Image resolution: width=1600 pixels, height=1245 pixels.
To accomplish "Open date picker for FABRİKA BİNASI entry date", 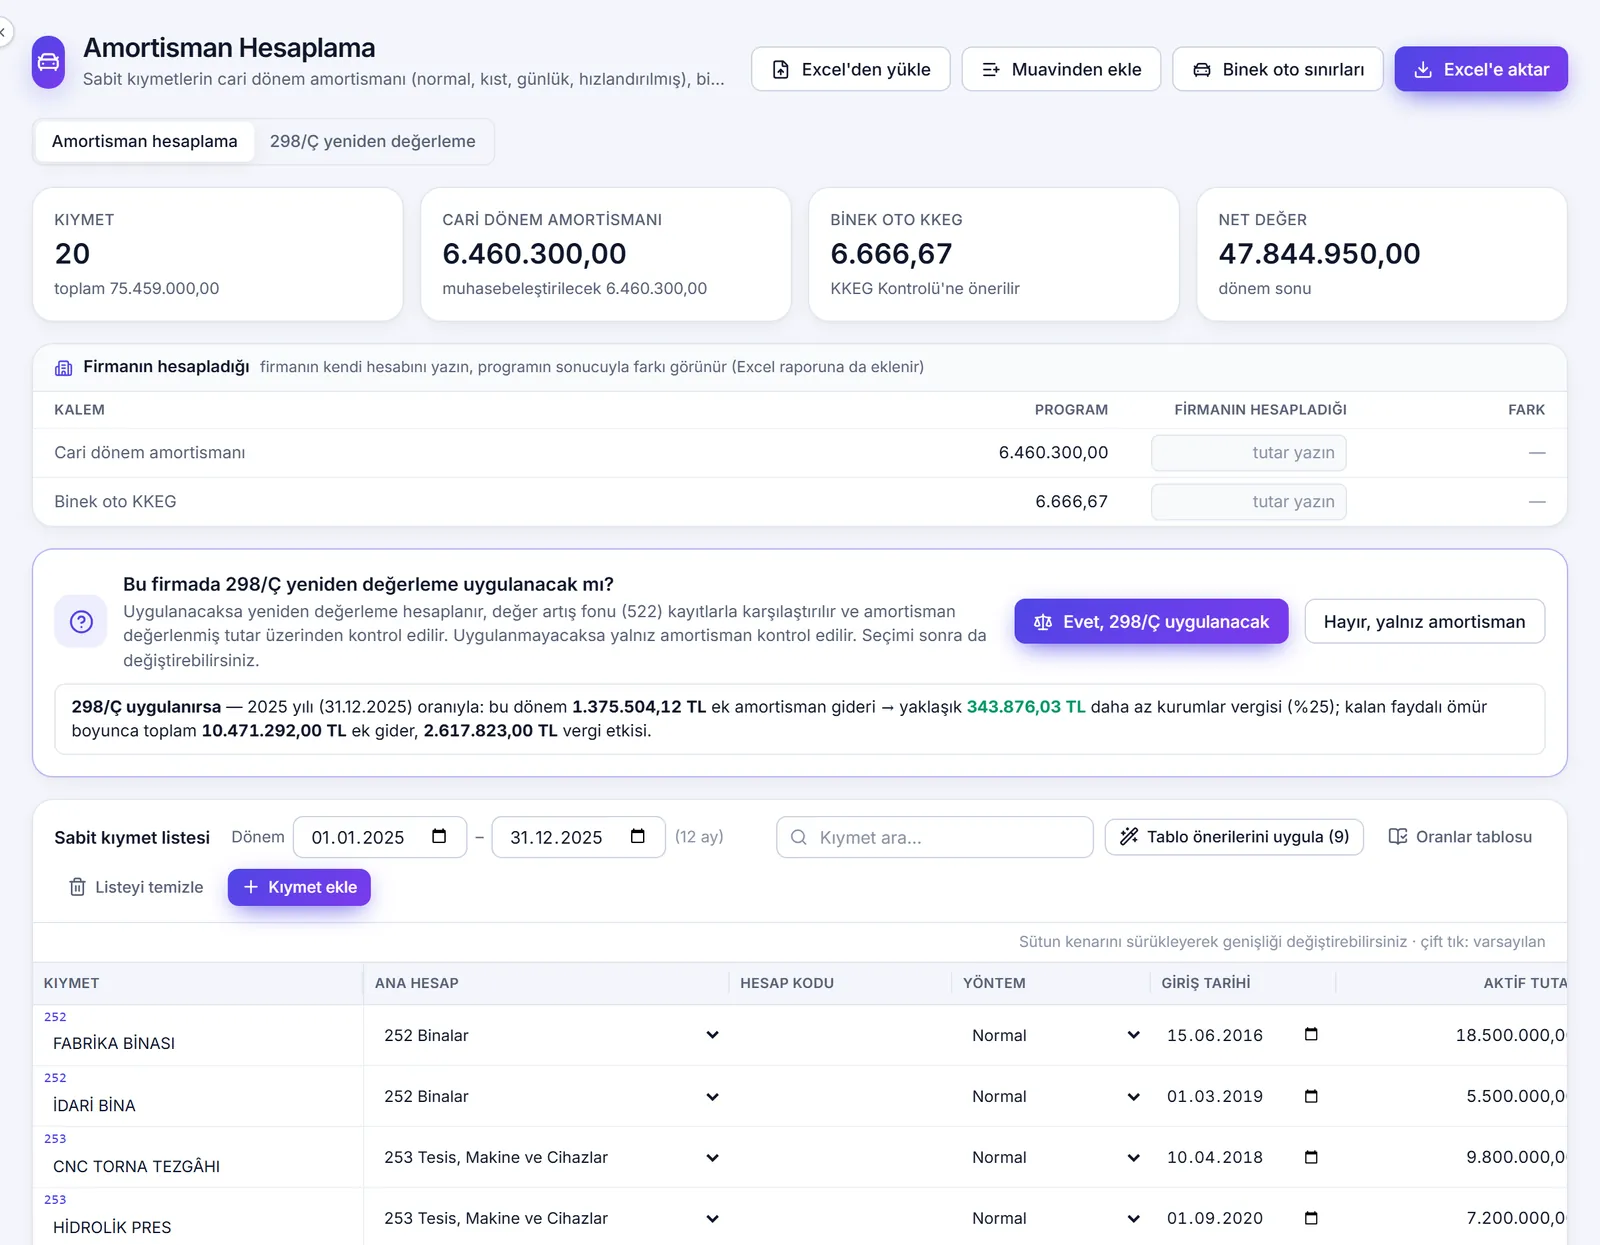I will tap(1311, 1034).
